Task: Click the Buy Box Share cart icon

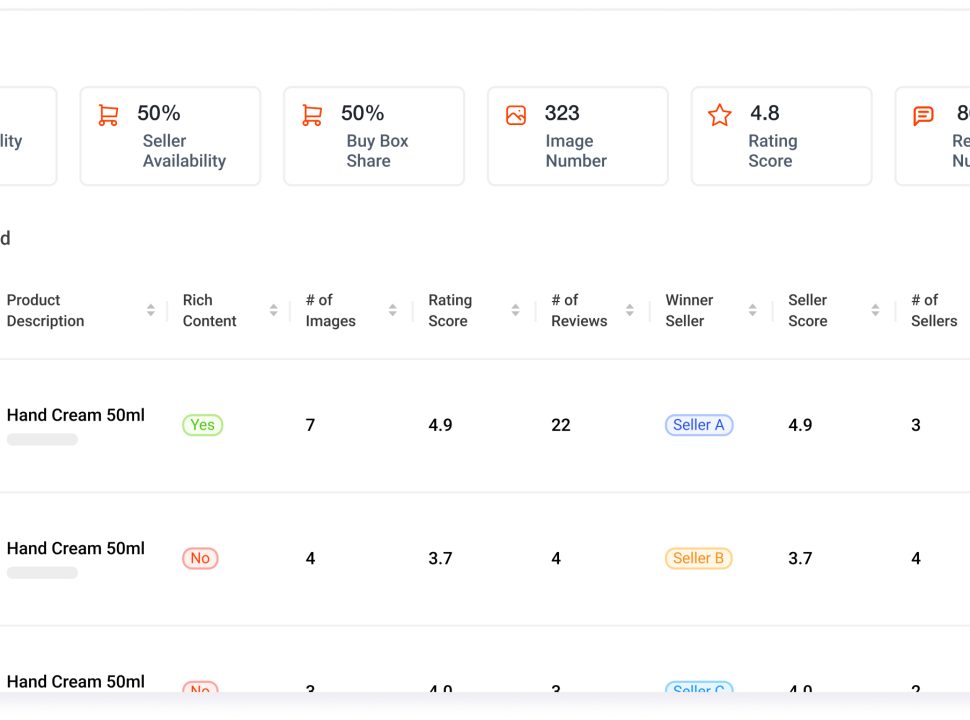Action: [312, 115]
